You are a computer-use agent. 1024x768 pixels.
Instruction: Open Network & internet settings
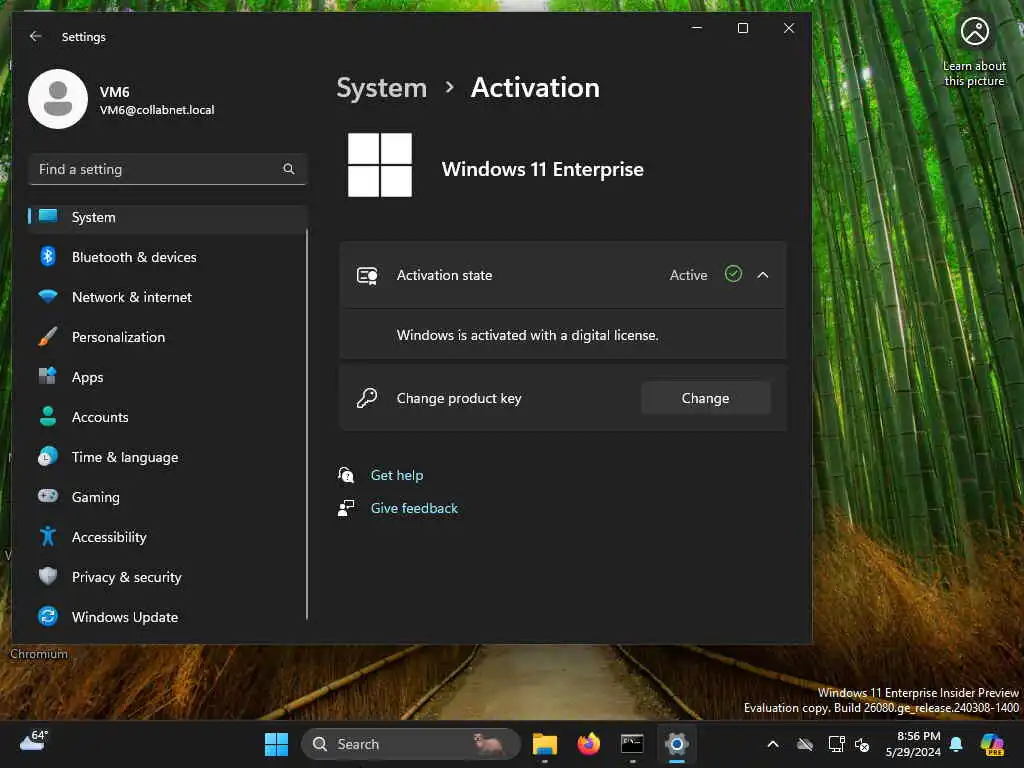[x=167, y=297]
